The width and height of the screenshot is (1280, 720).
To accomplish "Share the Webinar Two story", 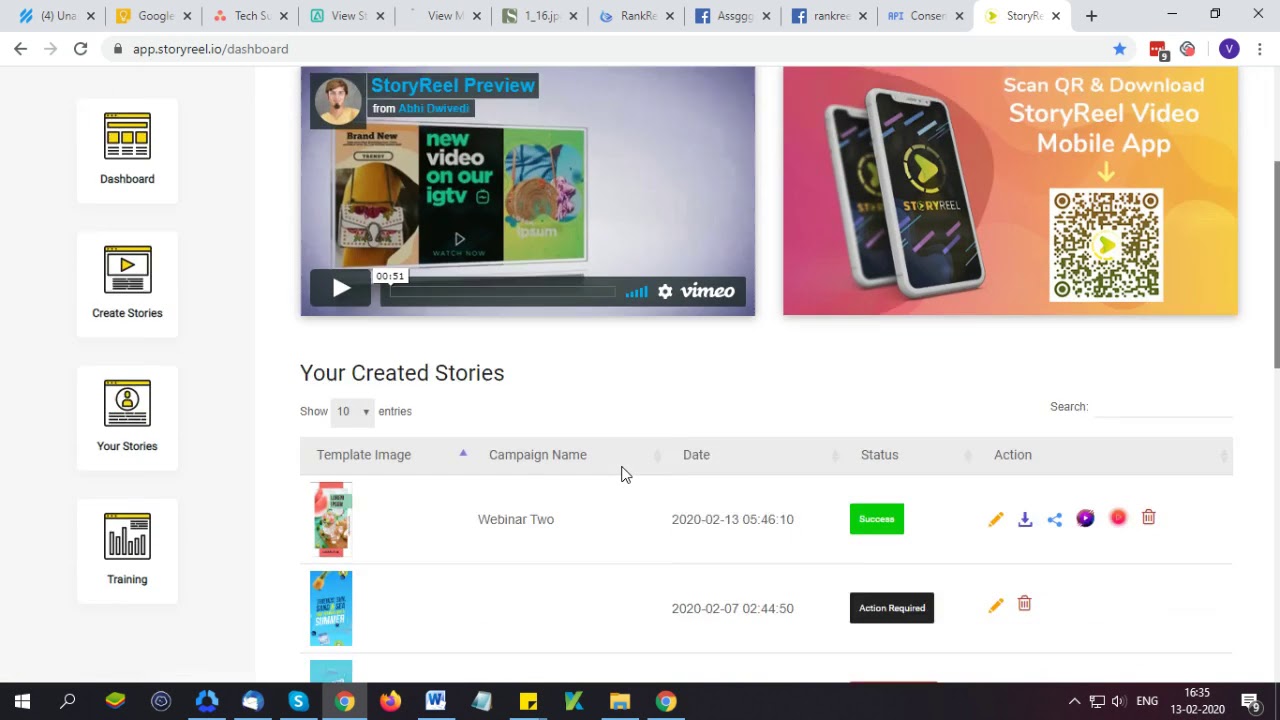I will (1055, 519).
